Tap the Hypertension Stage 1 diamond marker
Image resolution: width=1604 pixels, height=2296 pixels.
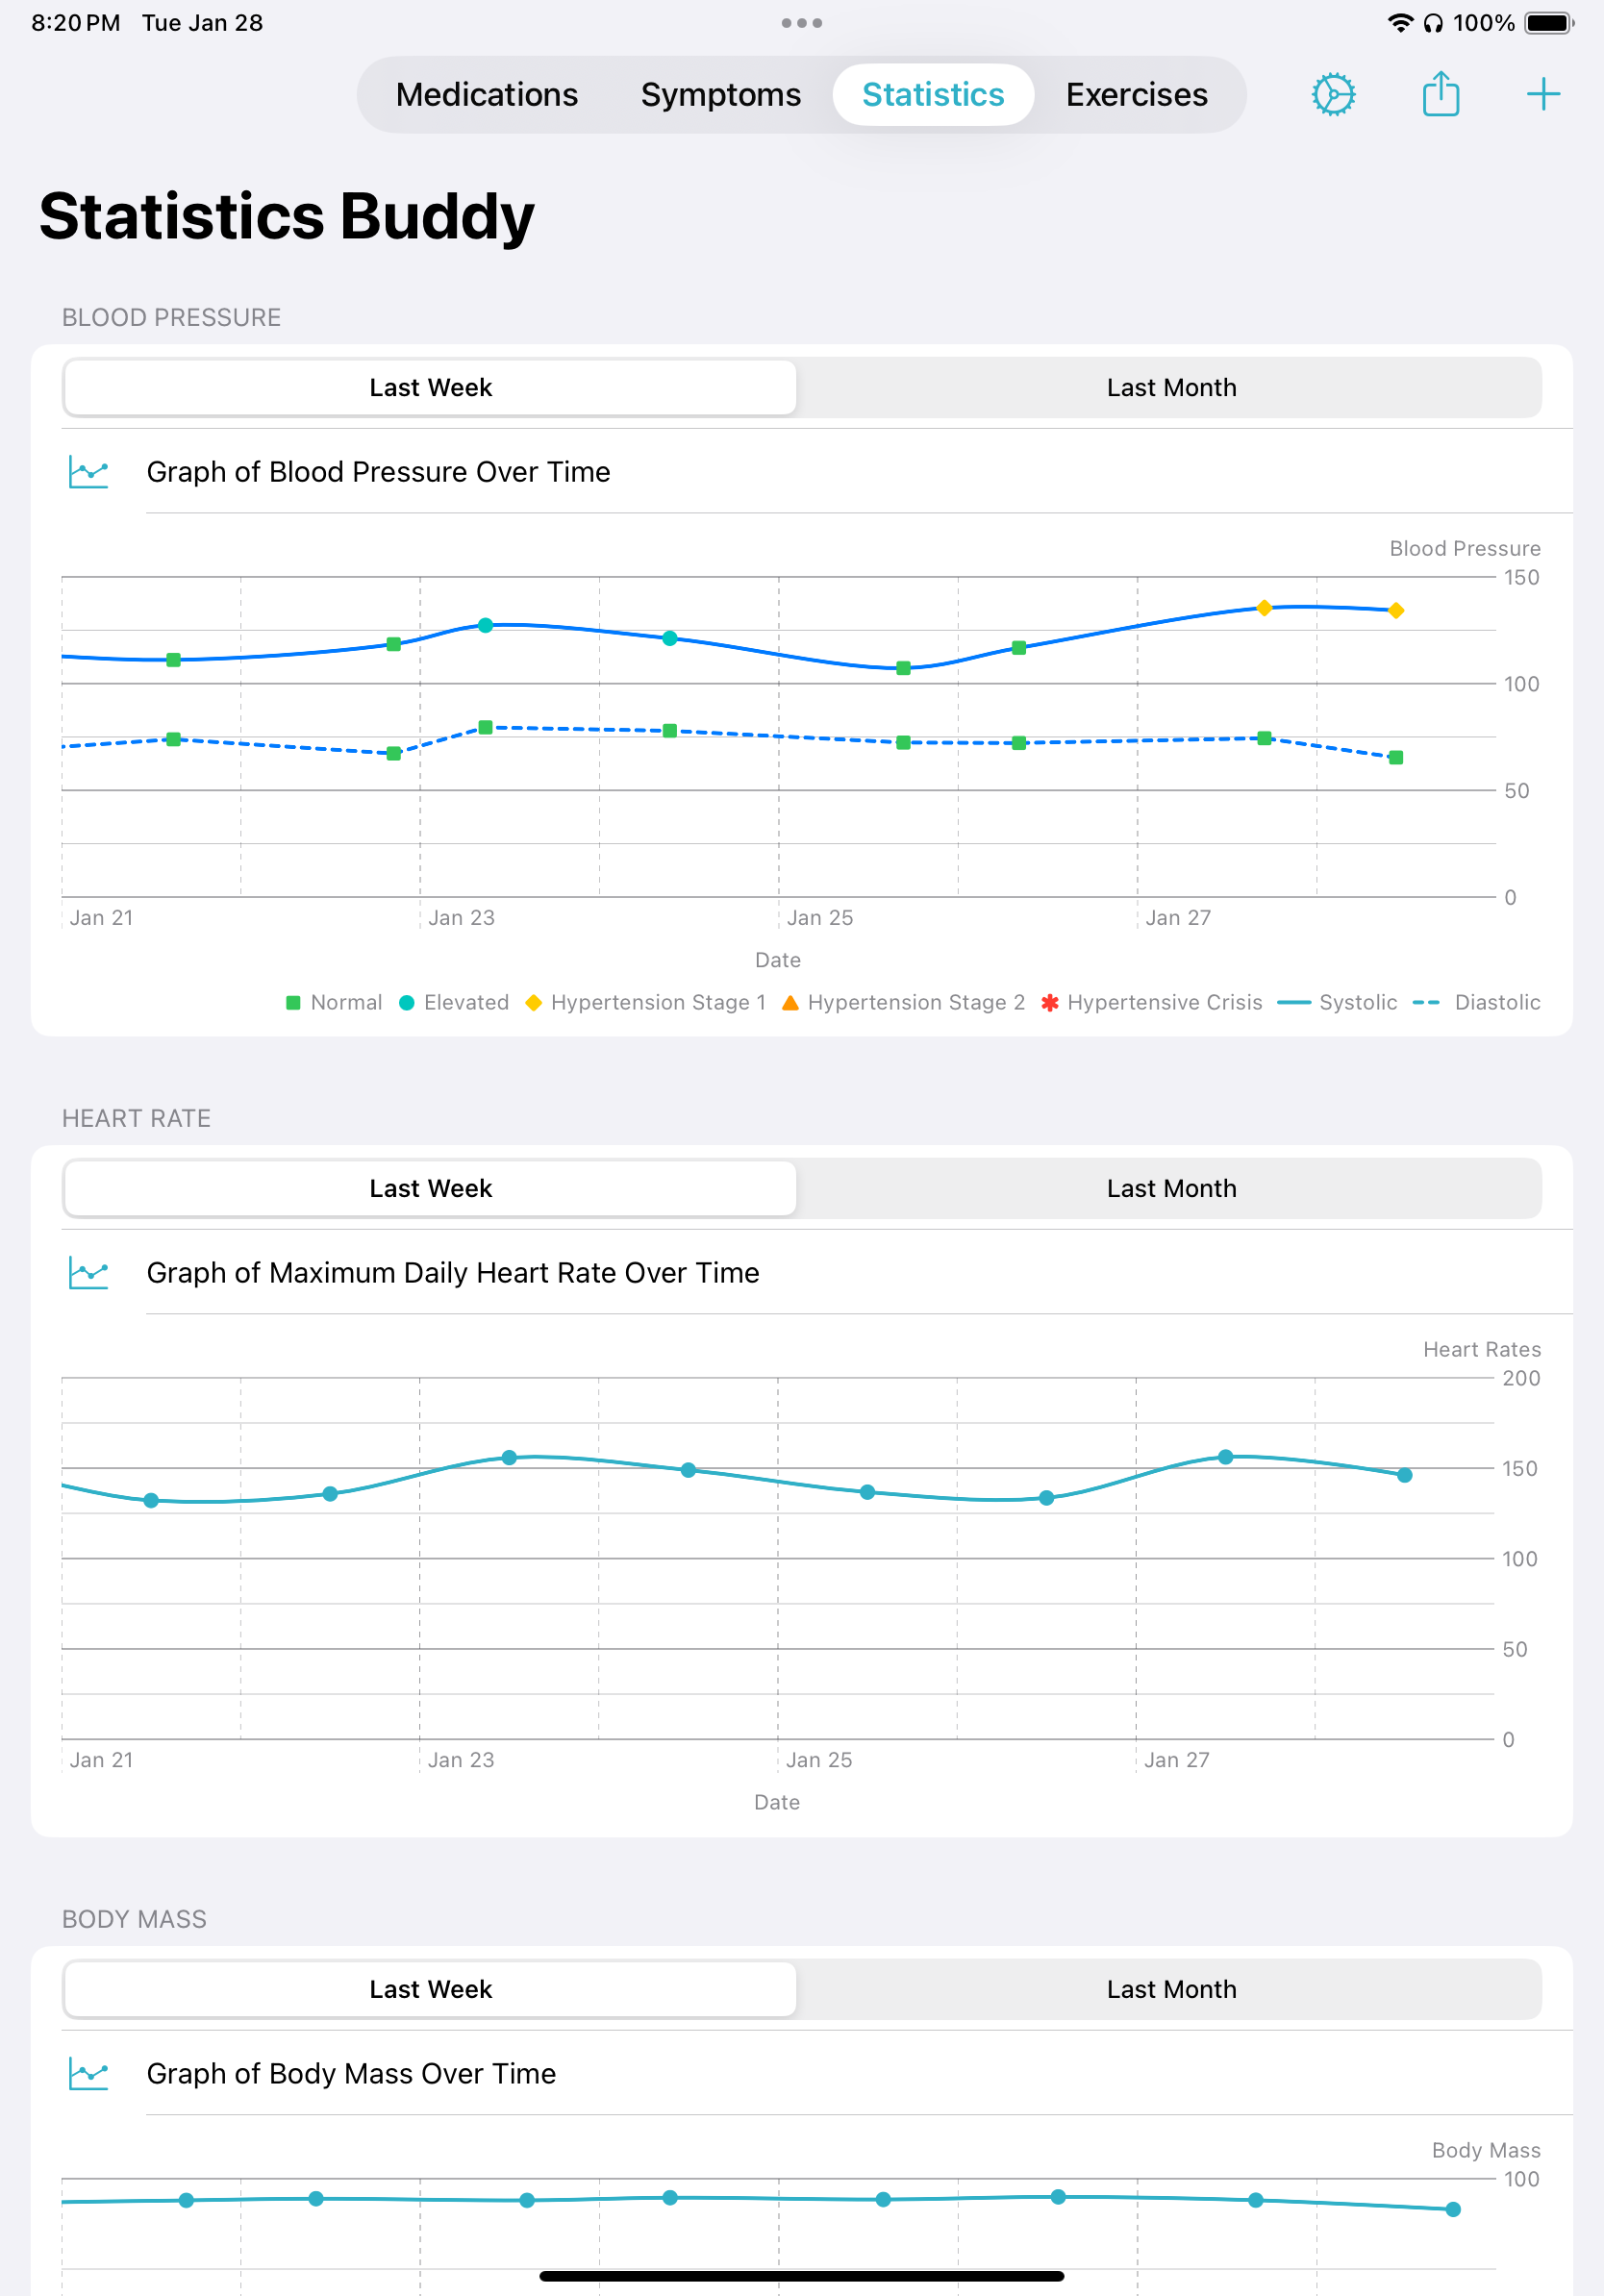point(533,1002)
